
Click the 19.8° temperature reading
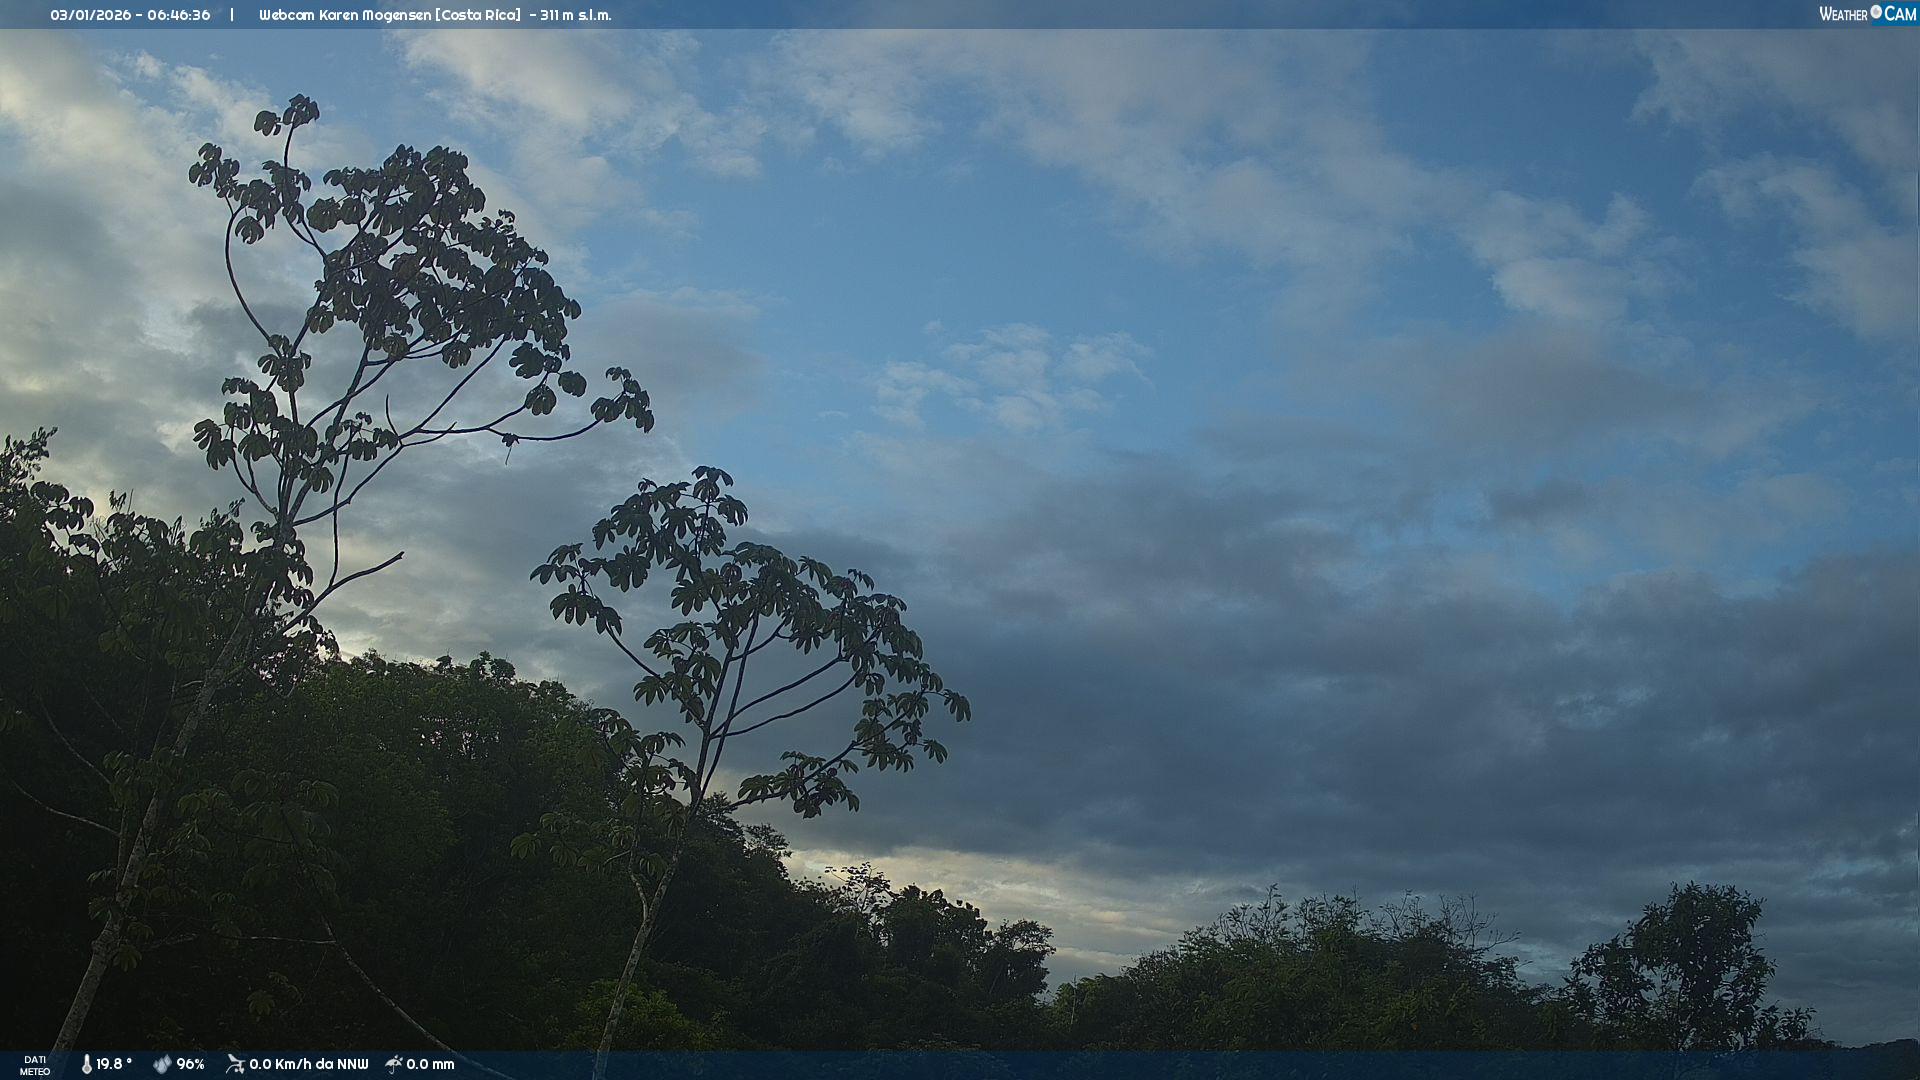click(x=114, y=1064)
